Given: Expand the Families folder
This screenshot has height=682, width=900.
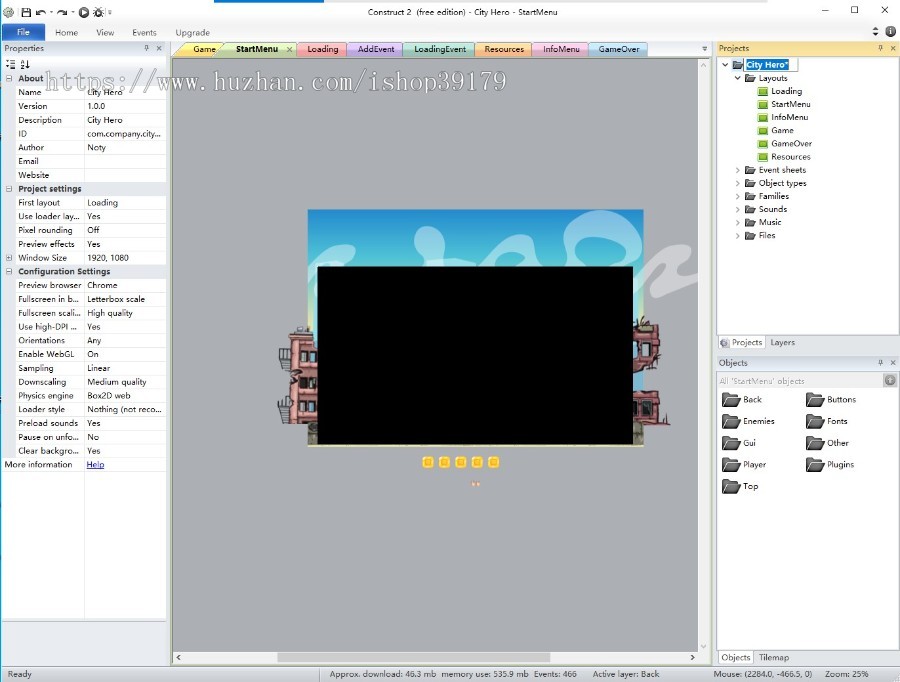Looking at the screenshot, I should point(738,196).
